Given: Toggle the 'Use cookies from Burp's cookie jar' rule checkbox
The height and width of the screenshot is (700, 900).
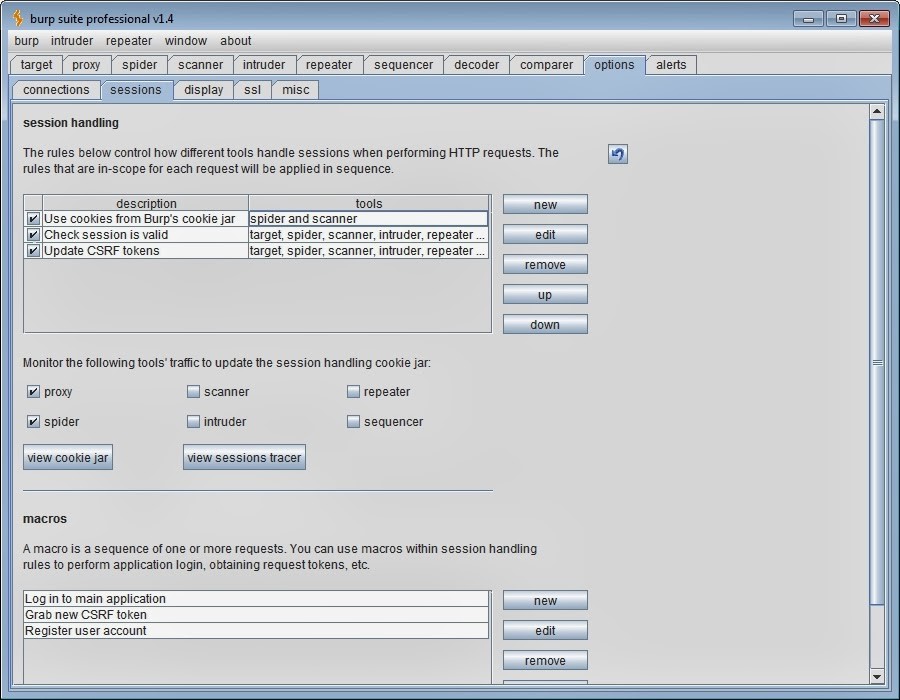Looking at the screenshot, I should coord(33,219).
